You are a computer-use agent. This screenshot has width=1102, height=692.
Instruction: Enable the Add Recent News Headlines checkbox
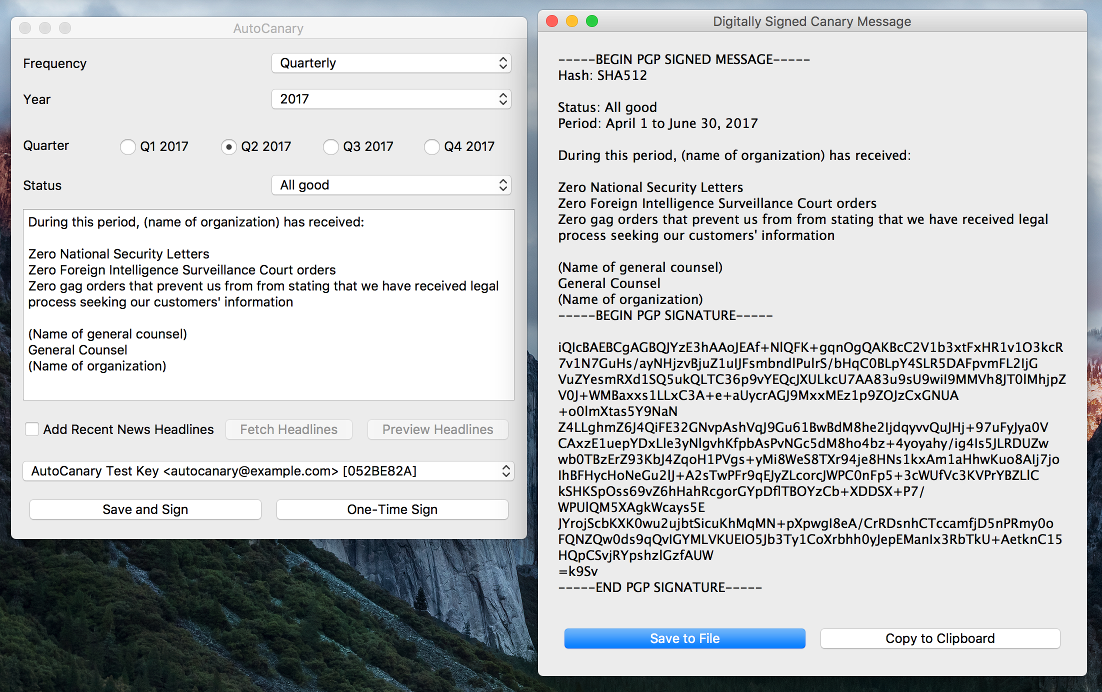(33, 429)
